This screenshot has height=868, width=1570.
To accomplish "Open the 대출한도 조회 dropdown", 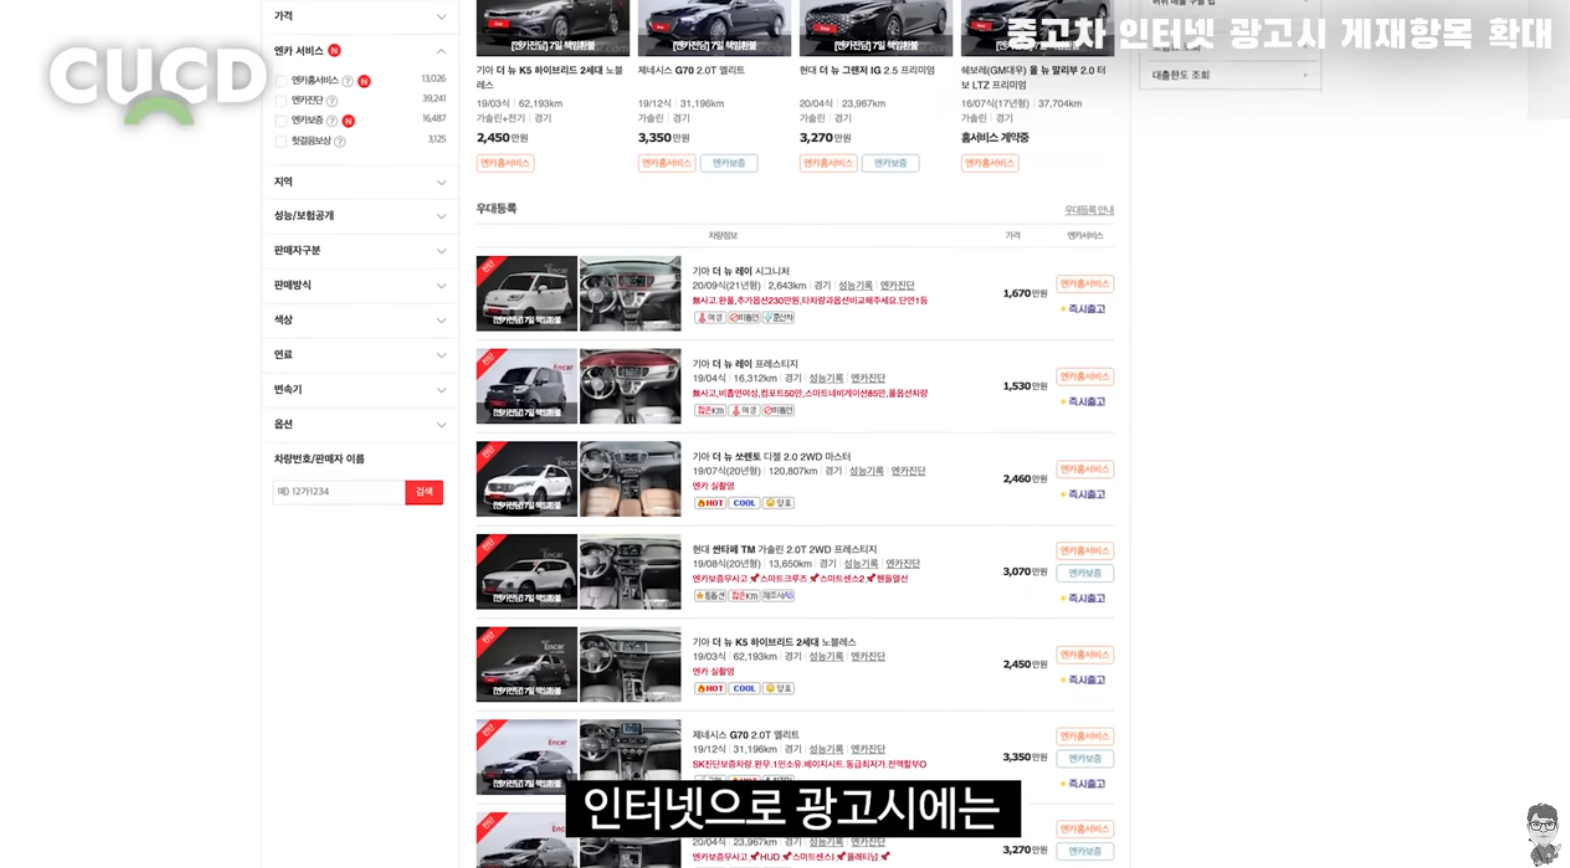I will tap(1230, 75).
